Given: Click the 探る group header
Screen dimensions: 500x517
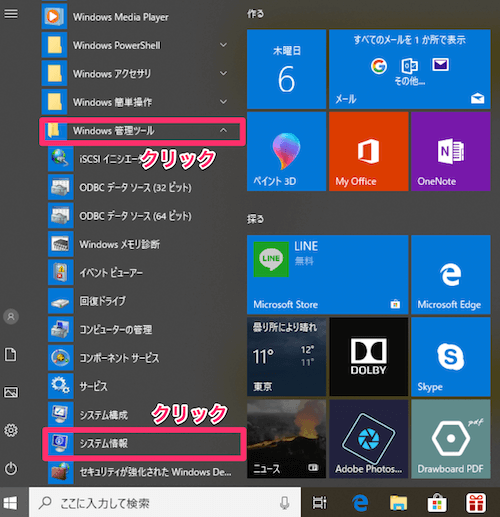Looking at the screenshot, I should point(255,219).
